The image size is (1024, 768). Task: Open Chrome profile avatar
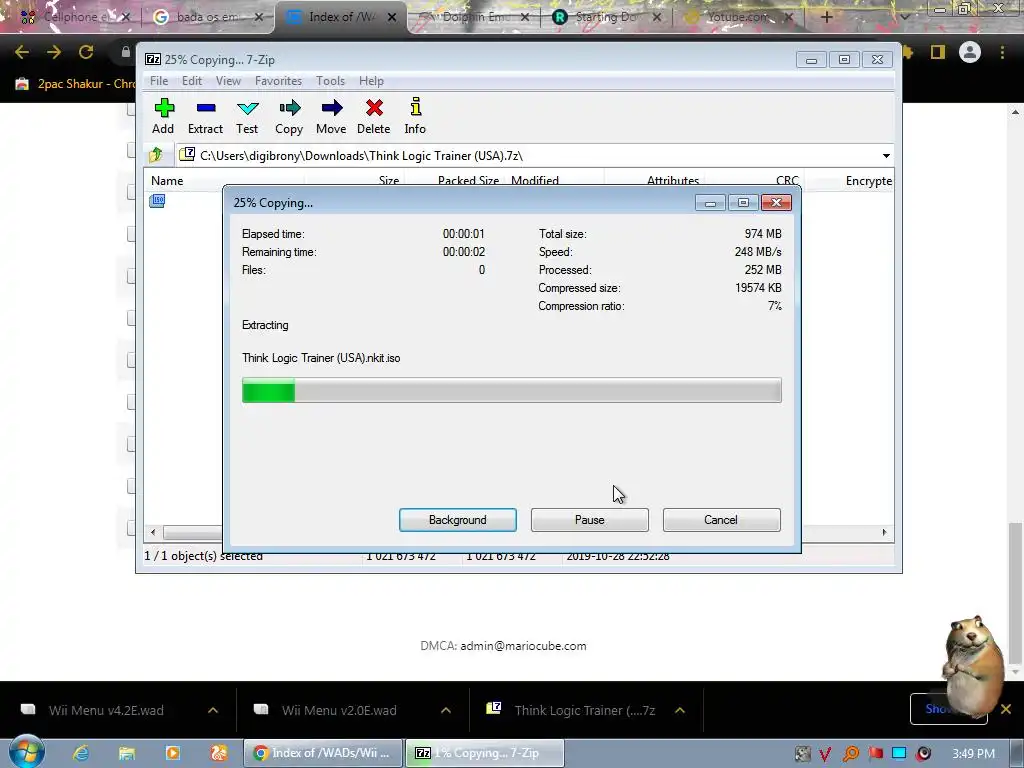pos(970,52)
